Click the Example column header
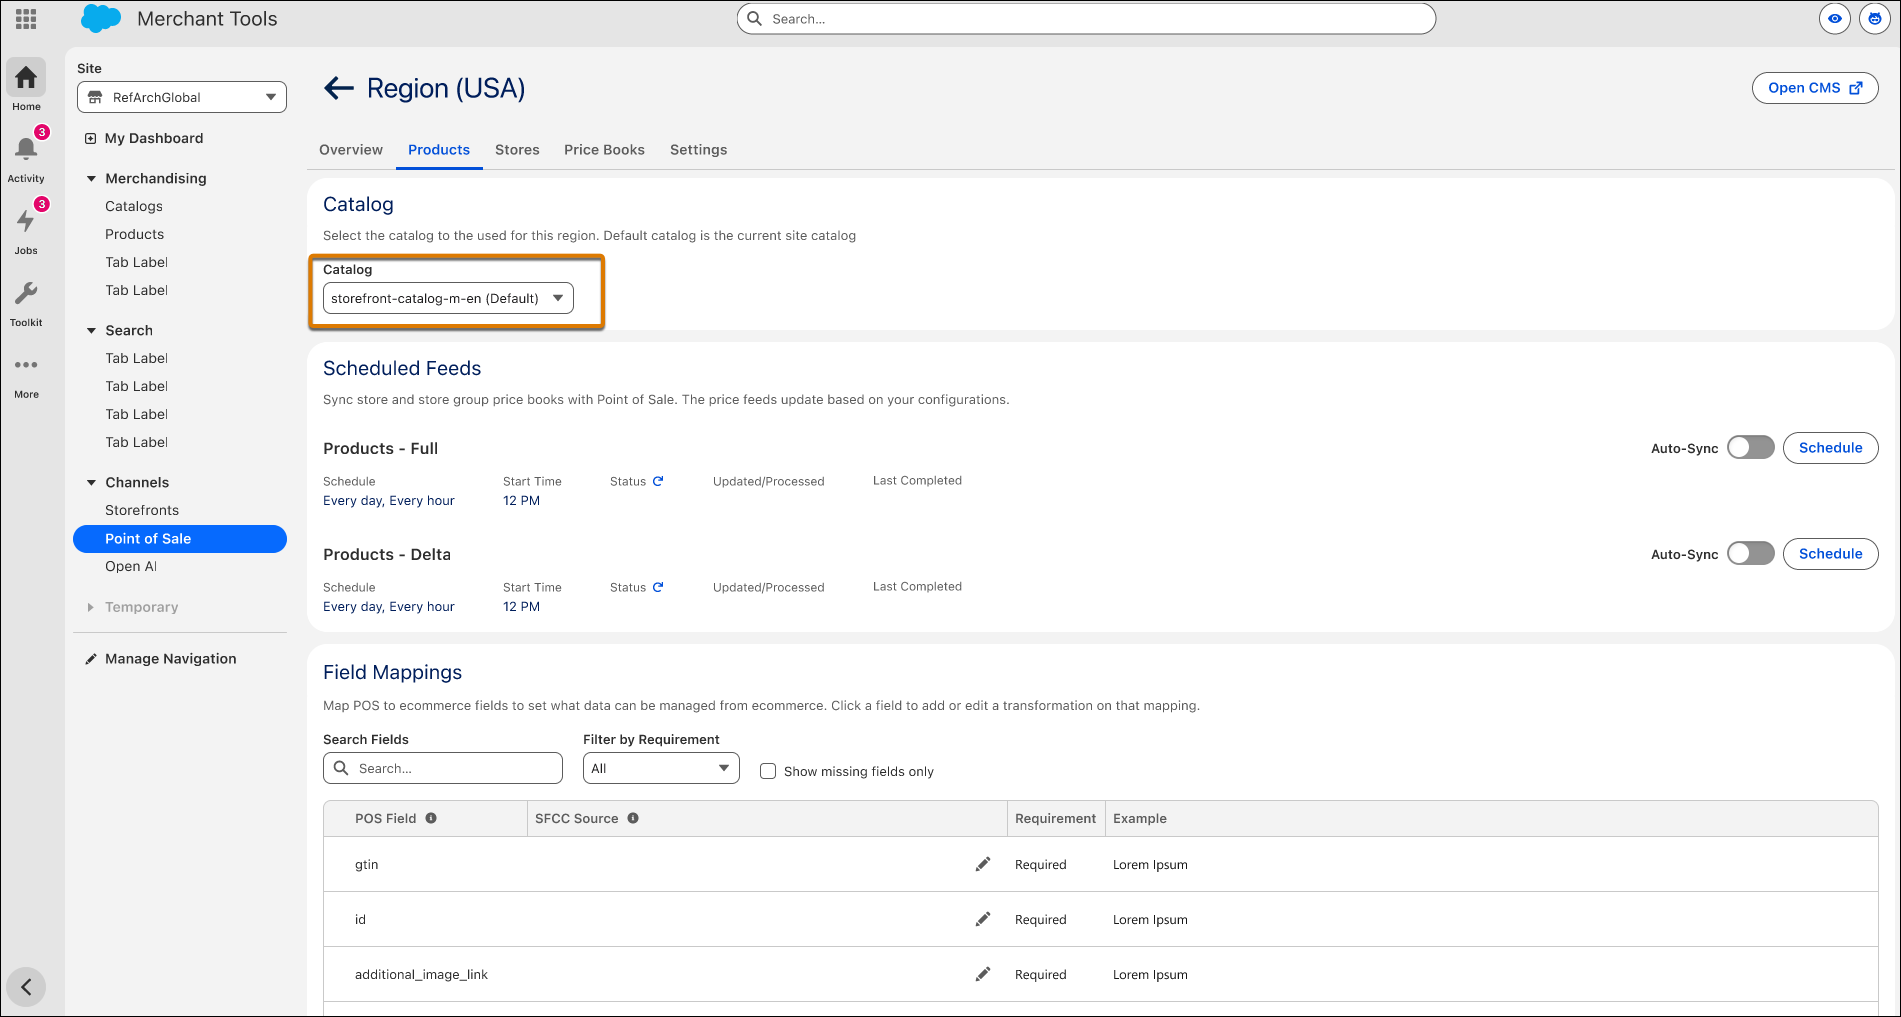This screenshot has height=1017, width=1901. click(x=1140, y=818)
